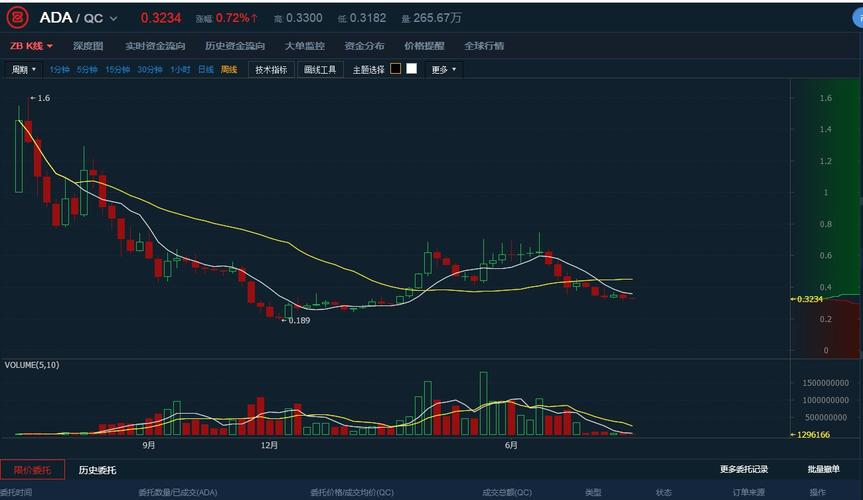The width and height of the screenshot is (863, 500).
Task: Click the yellow 0.3234 current price label
Action: [x=806, y=299]
